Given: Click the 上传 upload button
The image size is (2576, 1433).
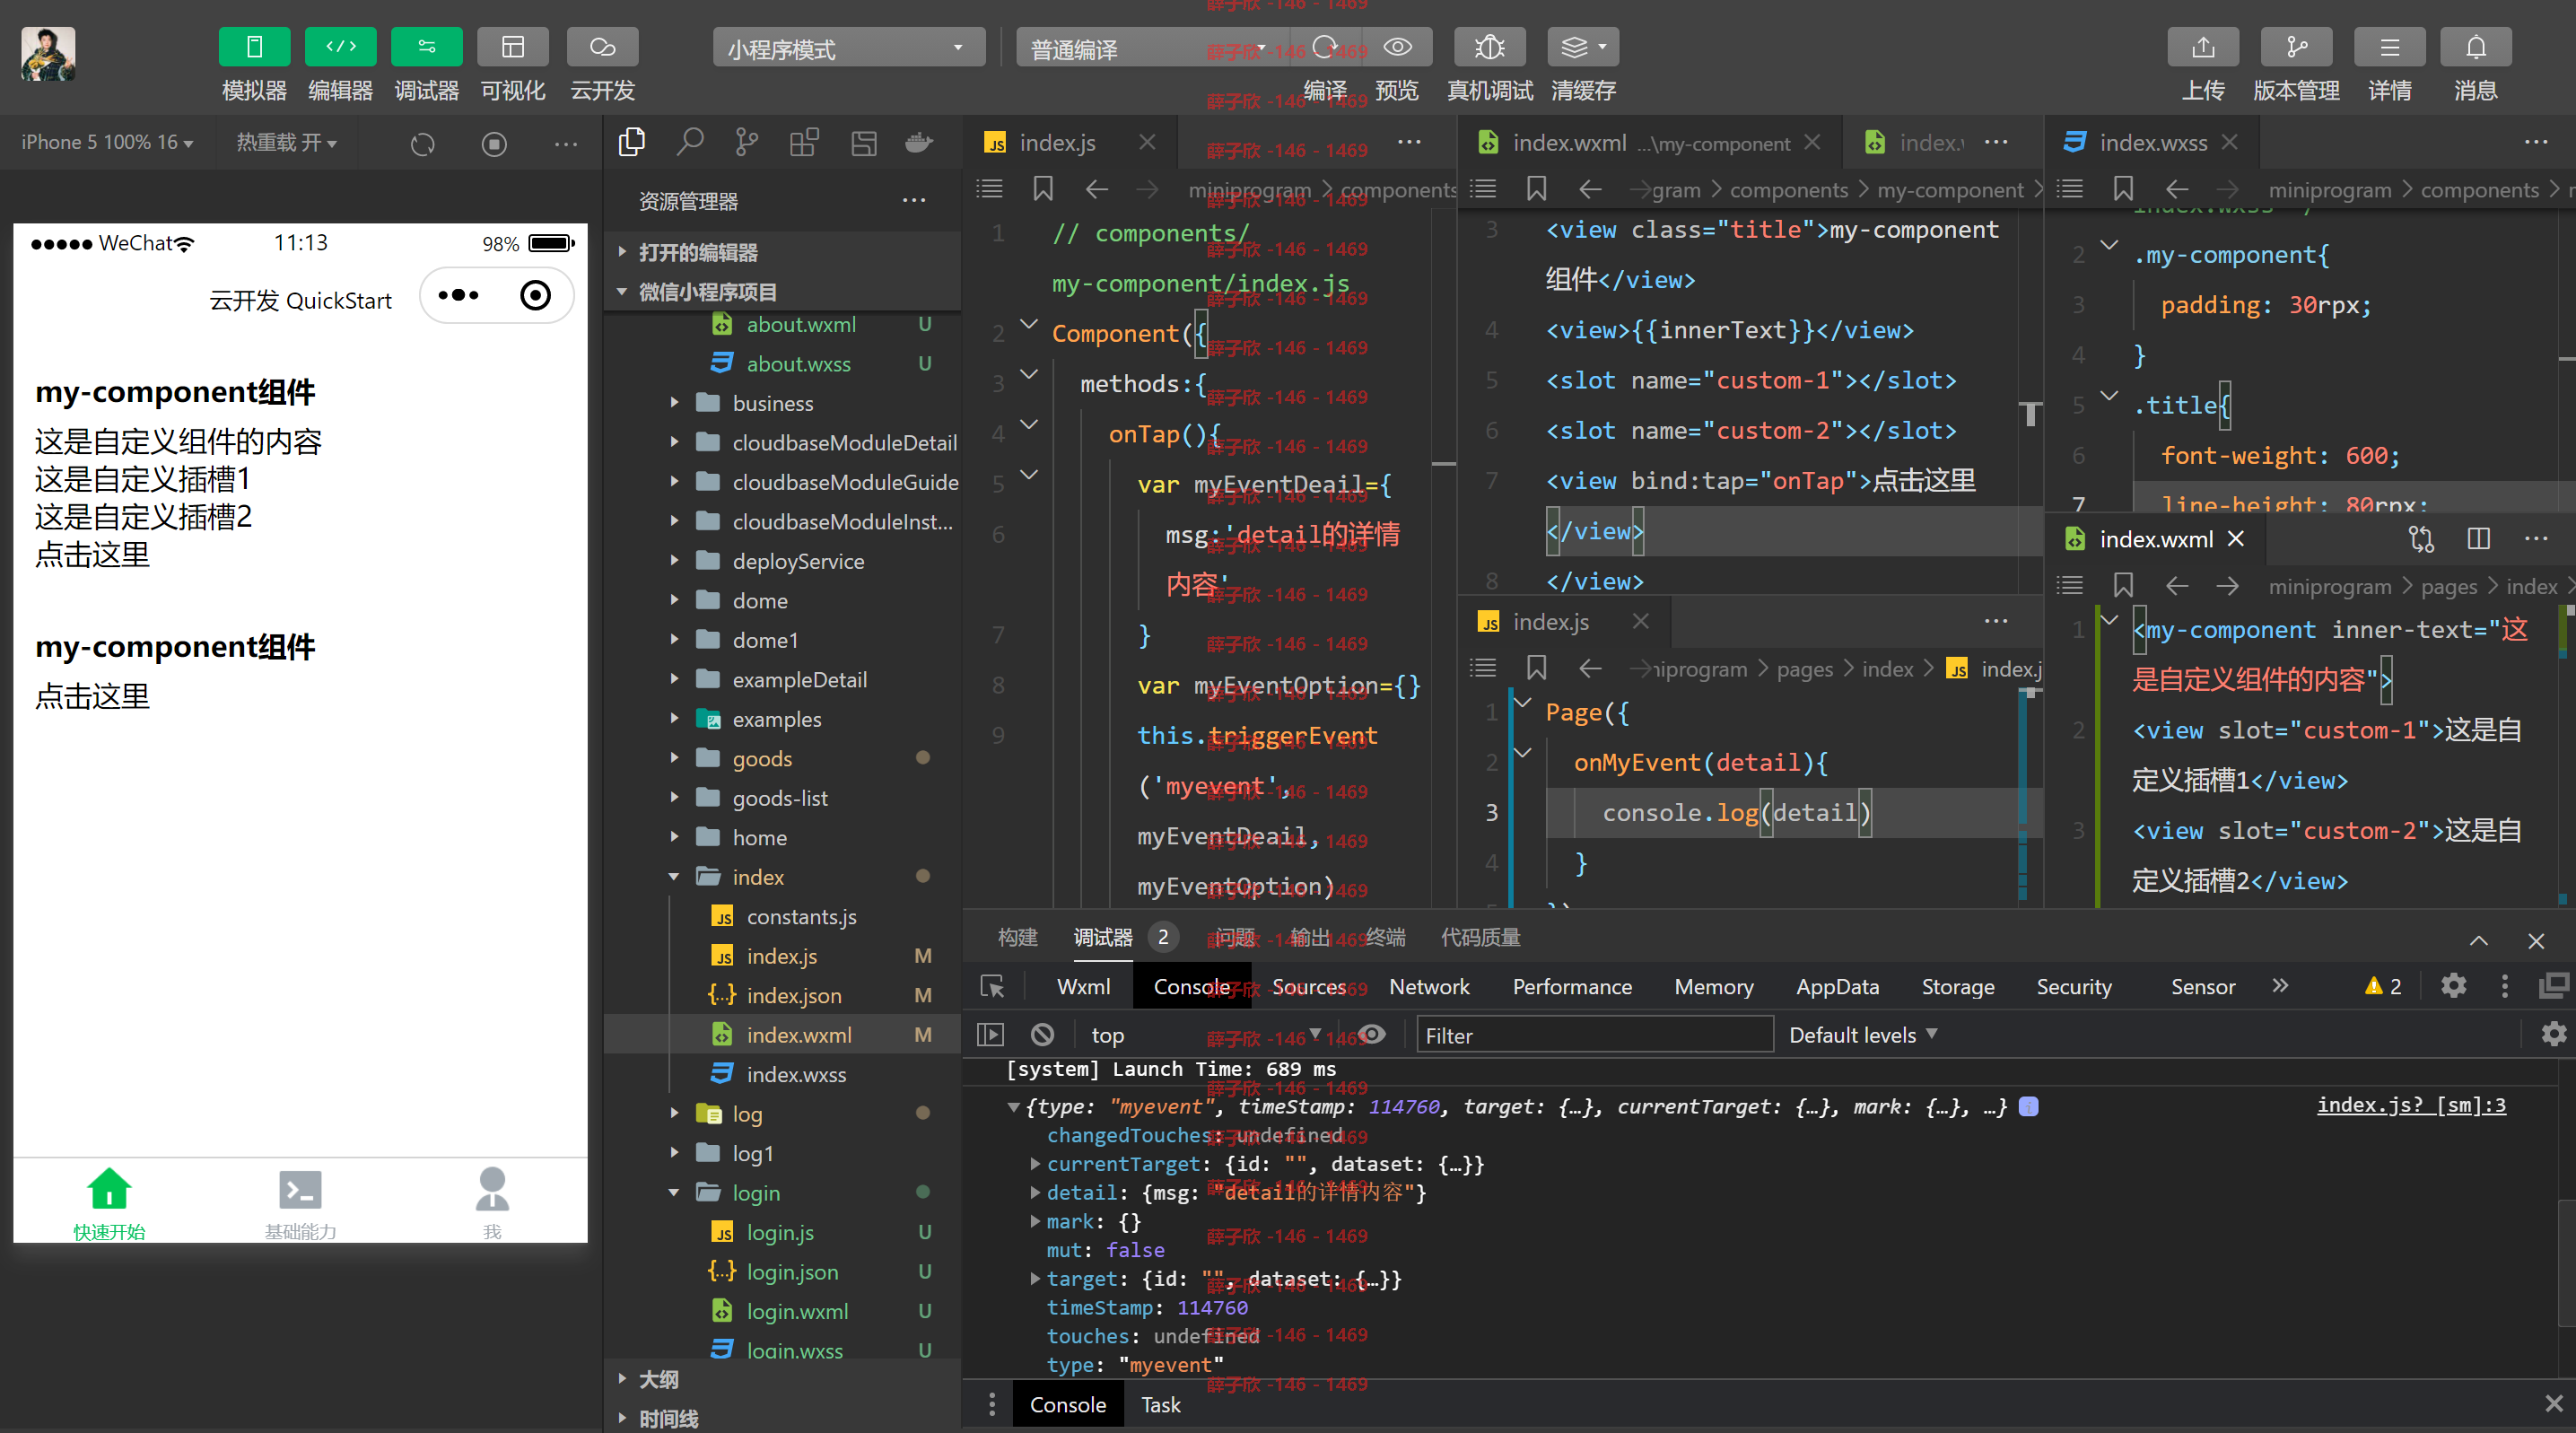Looking at the screenshot, I should [x=2203, y=47].
